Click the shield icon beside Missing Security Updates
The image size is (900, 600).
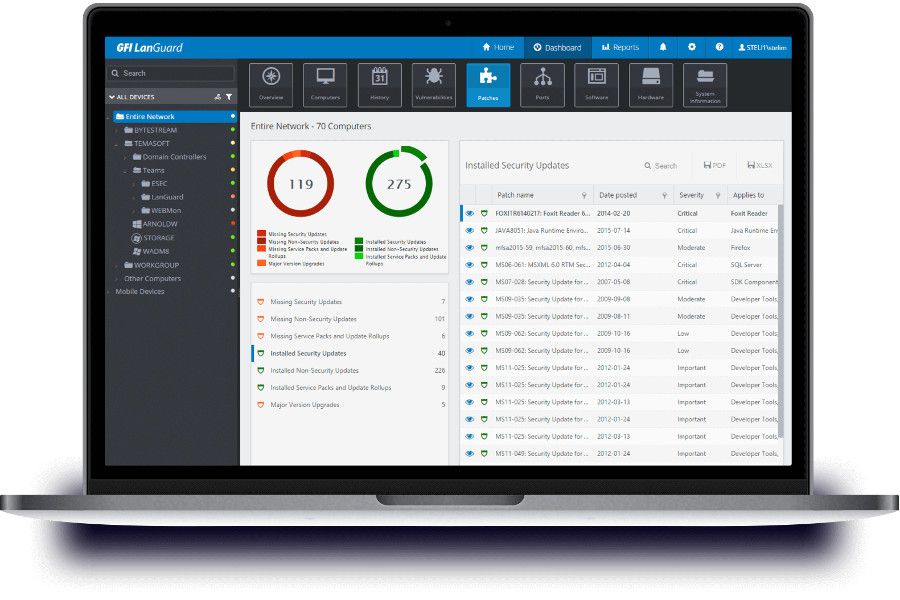[x=261, y=301]
